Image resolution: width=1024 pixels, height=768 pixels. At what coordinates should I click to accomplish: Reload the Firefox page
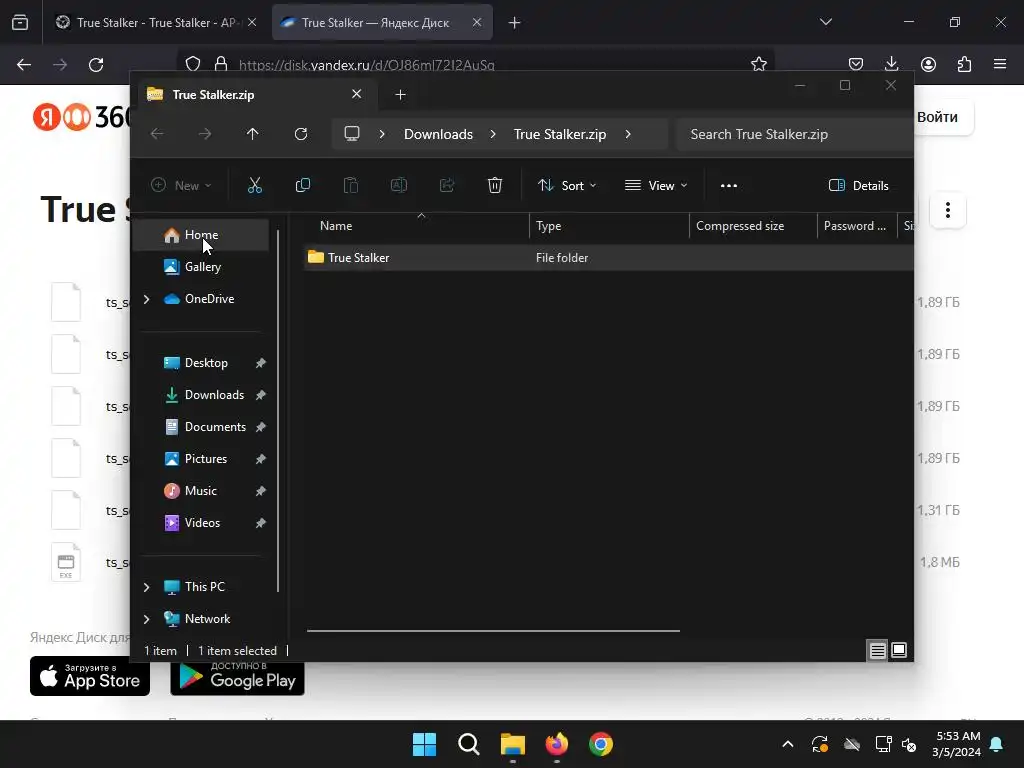click(96, 65)
